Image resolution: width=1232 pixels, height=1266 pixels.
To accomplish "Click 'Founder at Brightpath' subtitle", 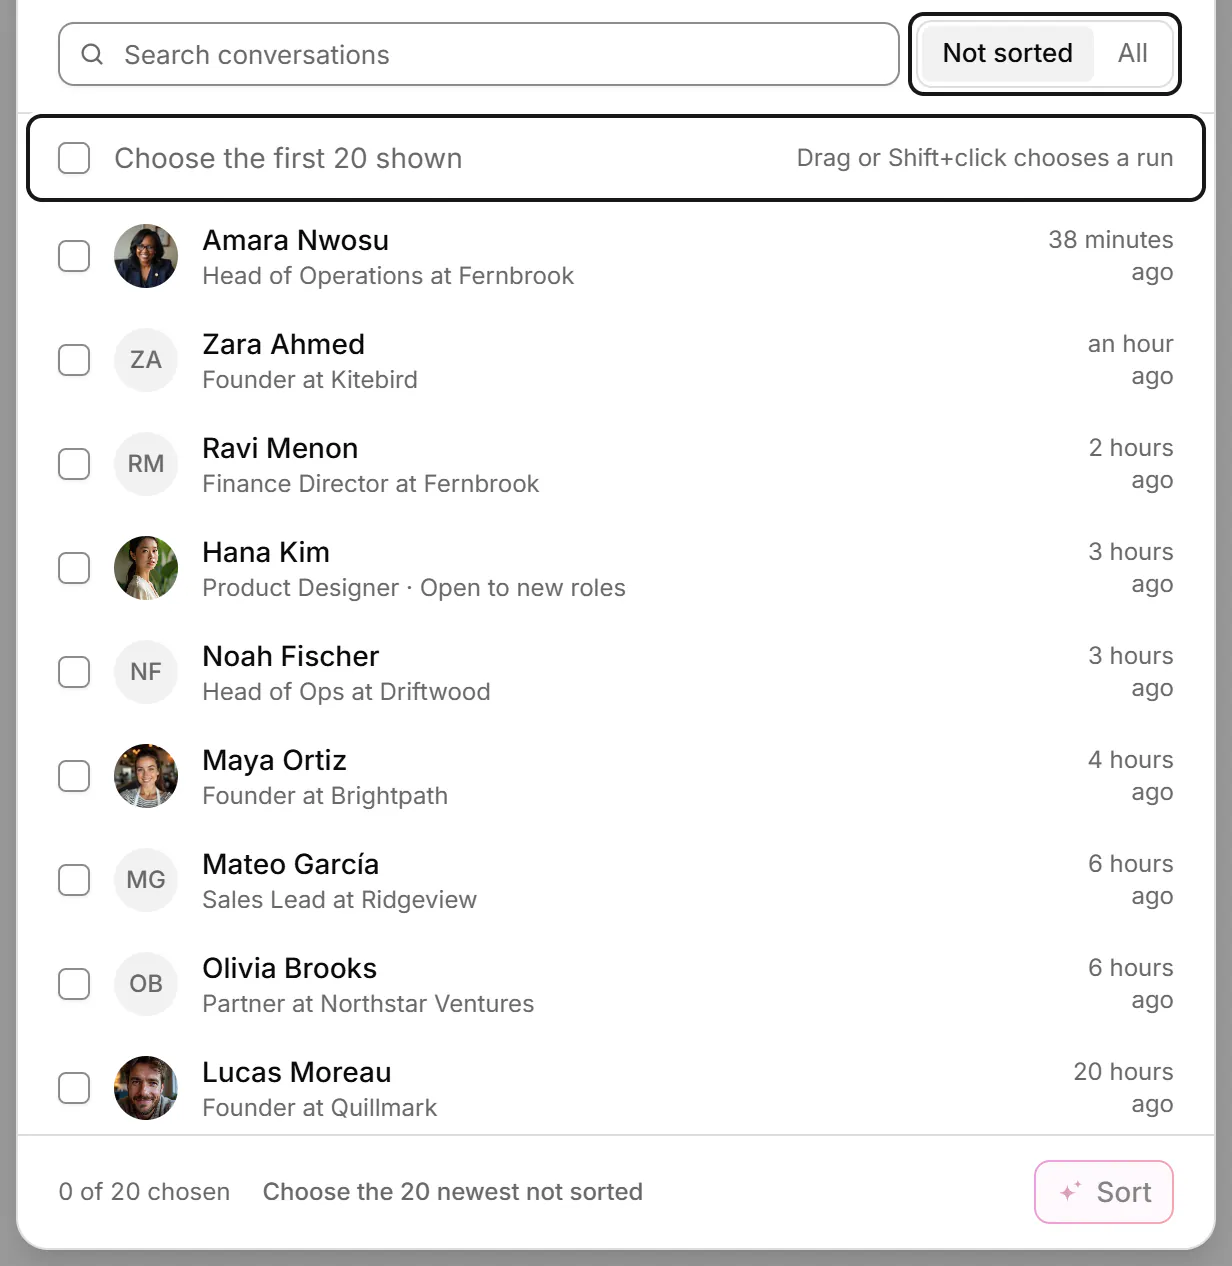I will [325, 796].
